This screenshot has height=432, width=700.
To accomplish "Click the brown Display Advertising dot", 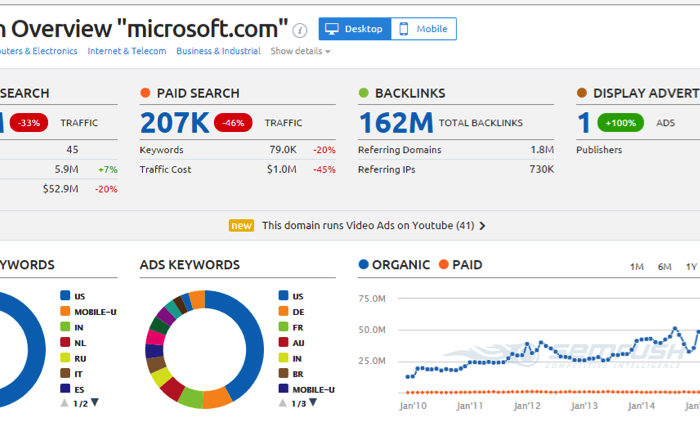I will click(582, 93).
